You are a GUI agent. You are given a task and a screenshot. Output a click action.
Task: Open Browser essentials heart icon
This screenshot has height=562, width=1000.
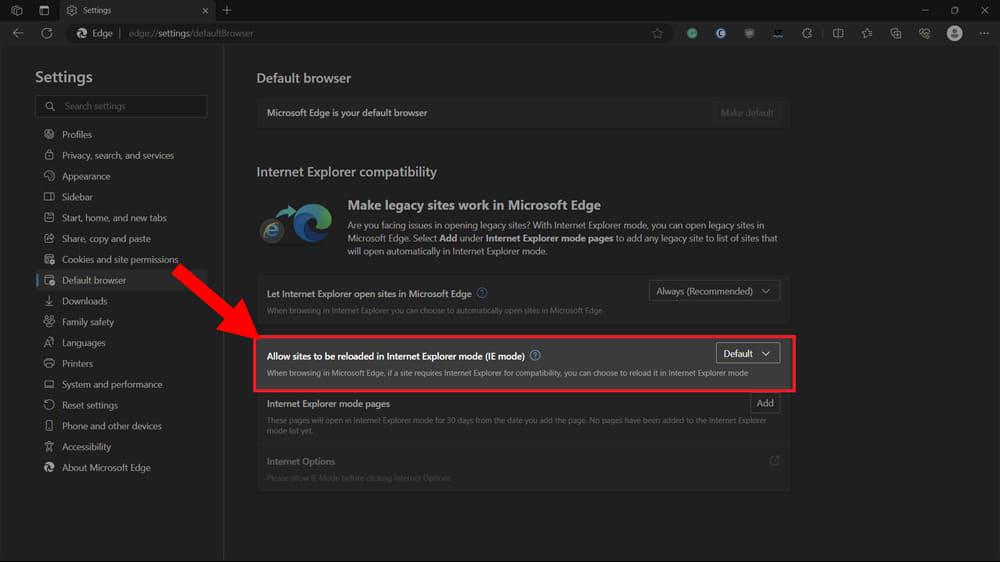[x=924, y=33]
